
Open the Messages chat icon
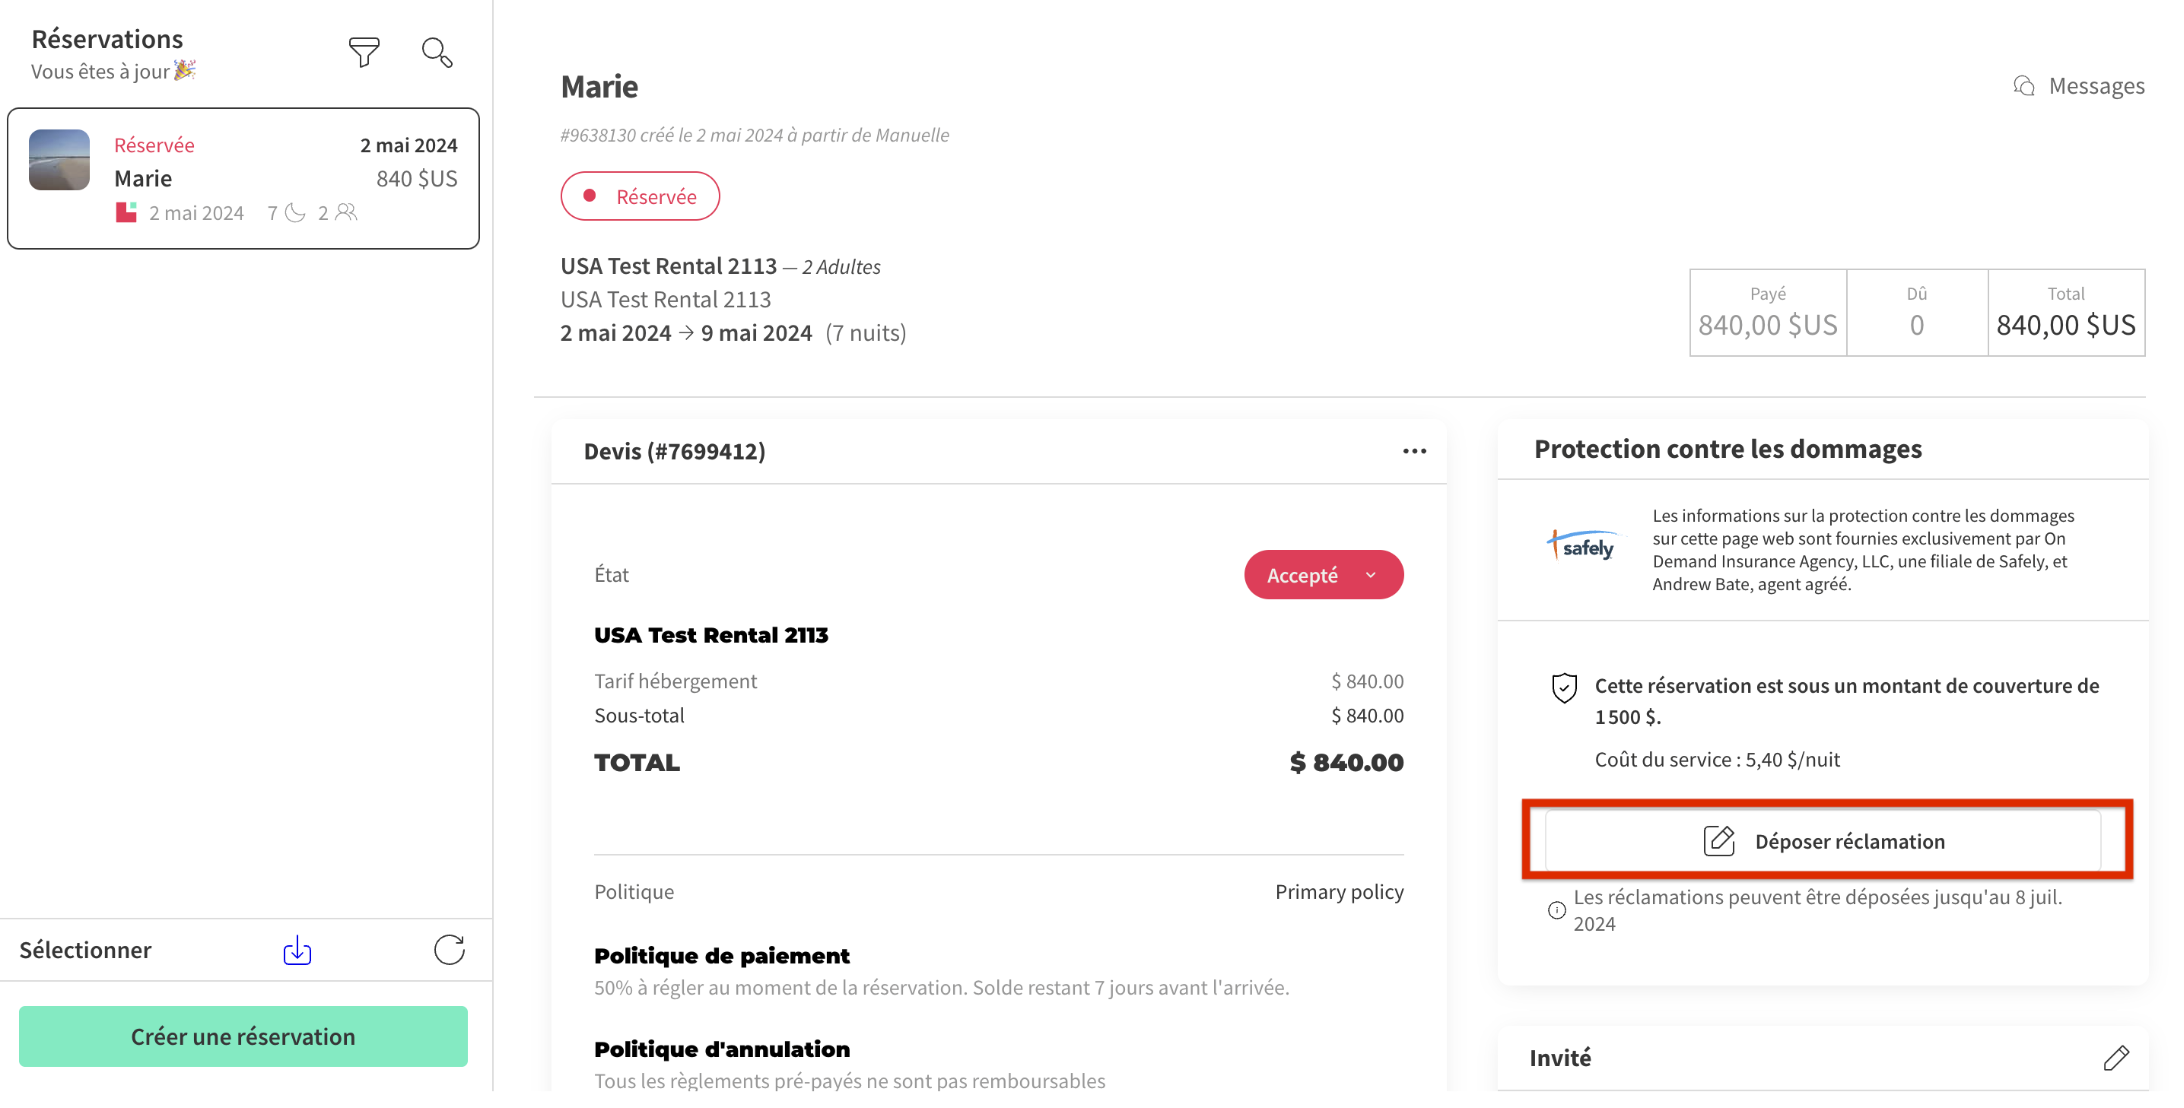[2024, 86]
